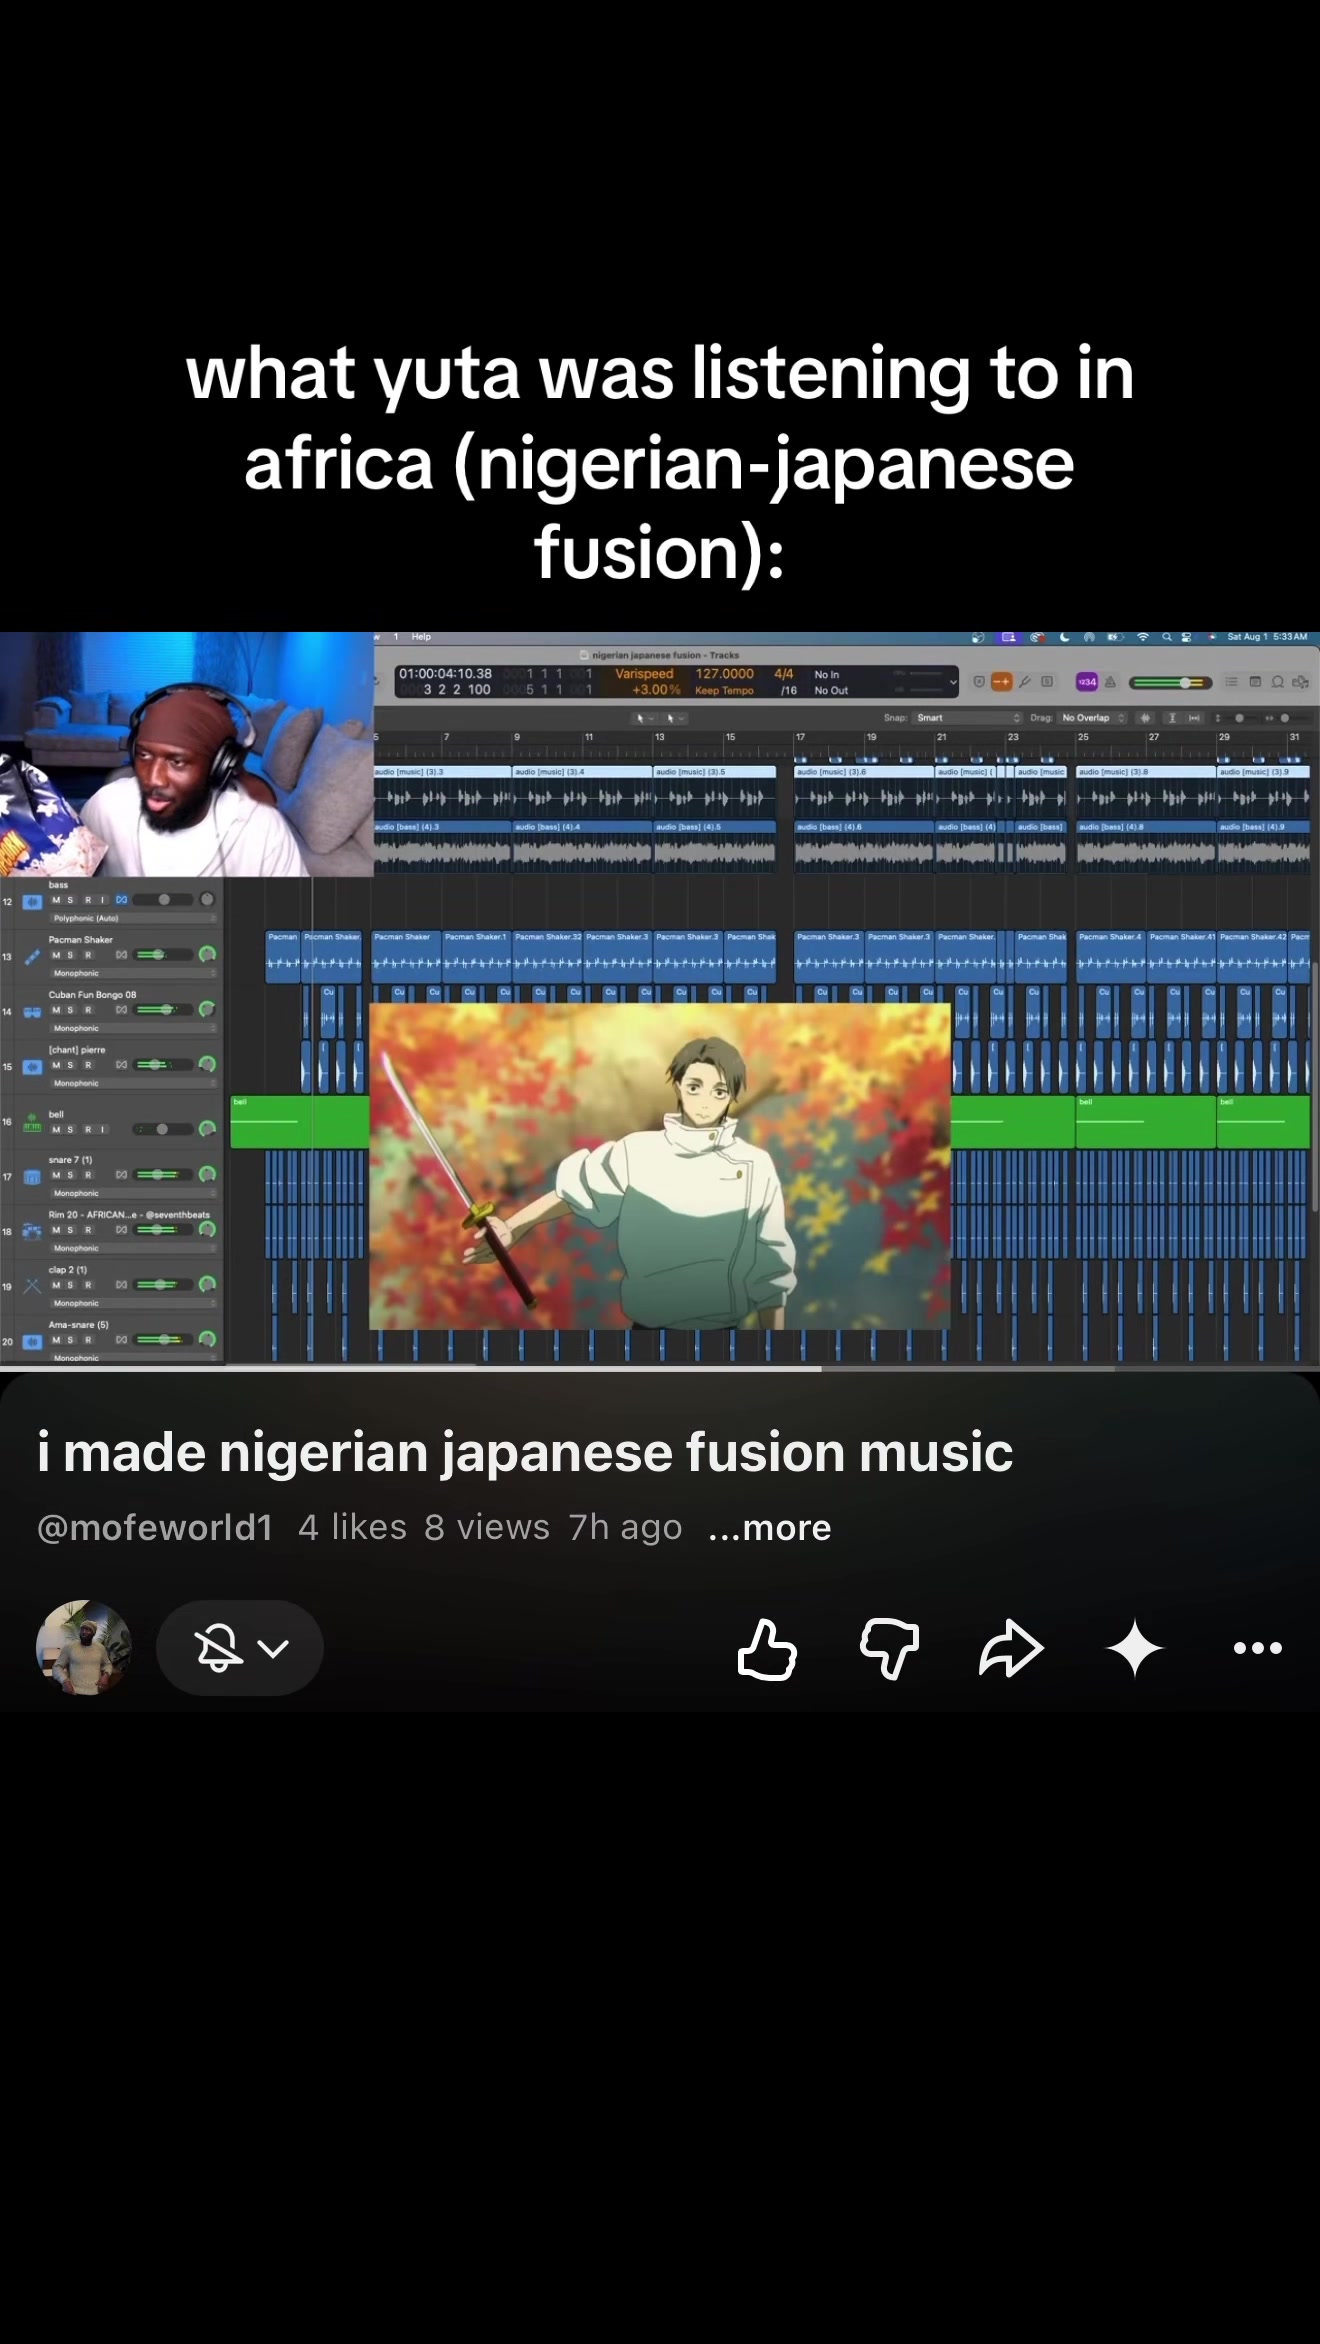Click the '4 likes' text
The image size is (1320, 2344).
352,1528
